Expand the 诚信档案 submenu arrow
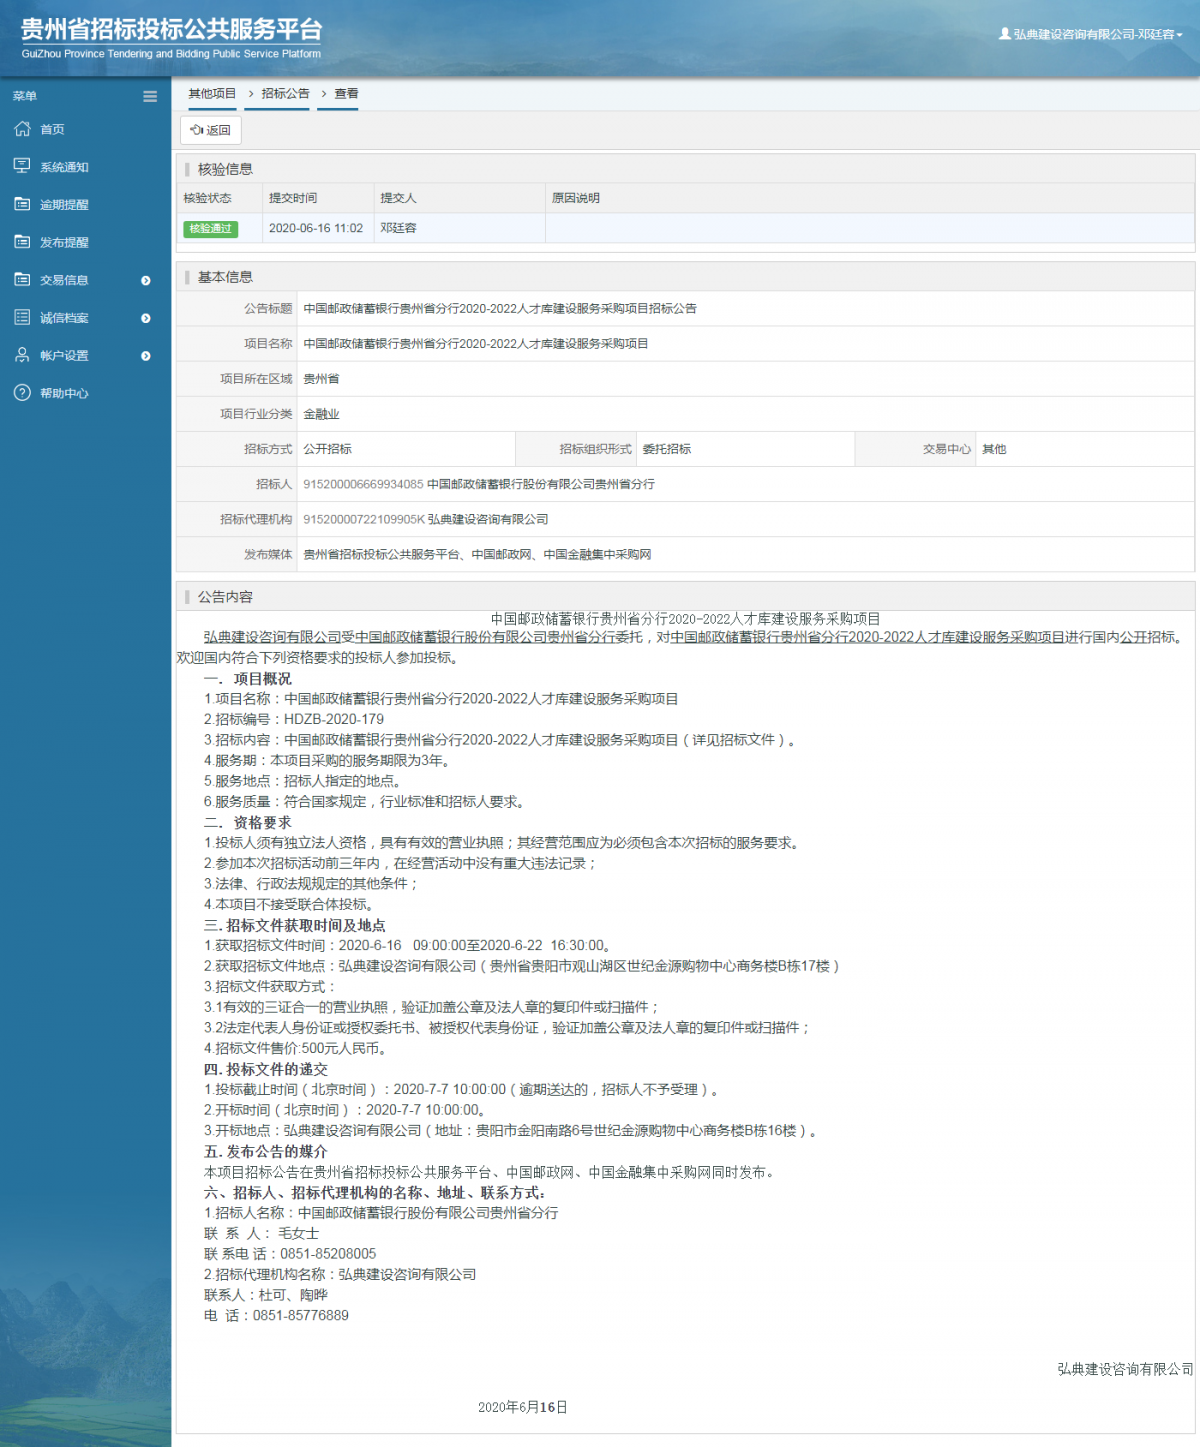1200x1447 pixels. (146, 318)
